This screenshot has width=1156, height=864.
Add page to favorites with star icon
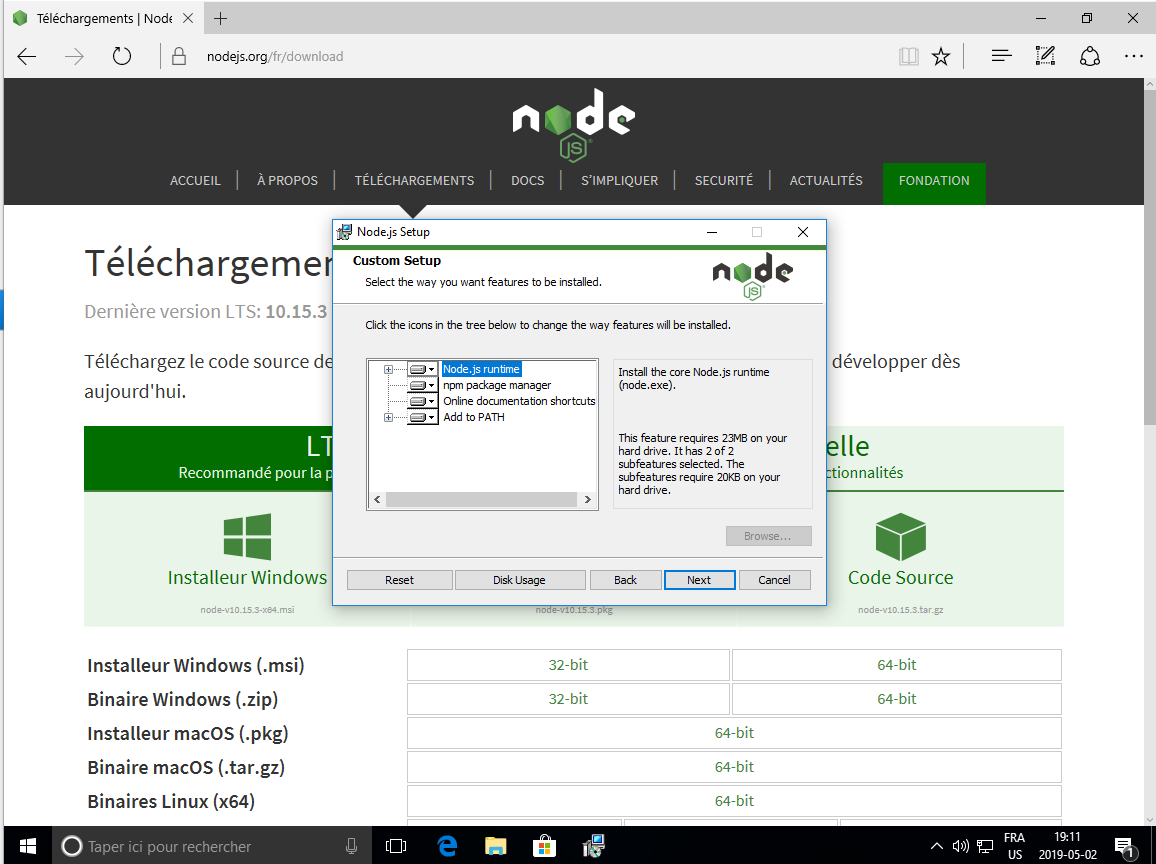pos(941,56)
